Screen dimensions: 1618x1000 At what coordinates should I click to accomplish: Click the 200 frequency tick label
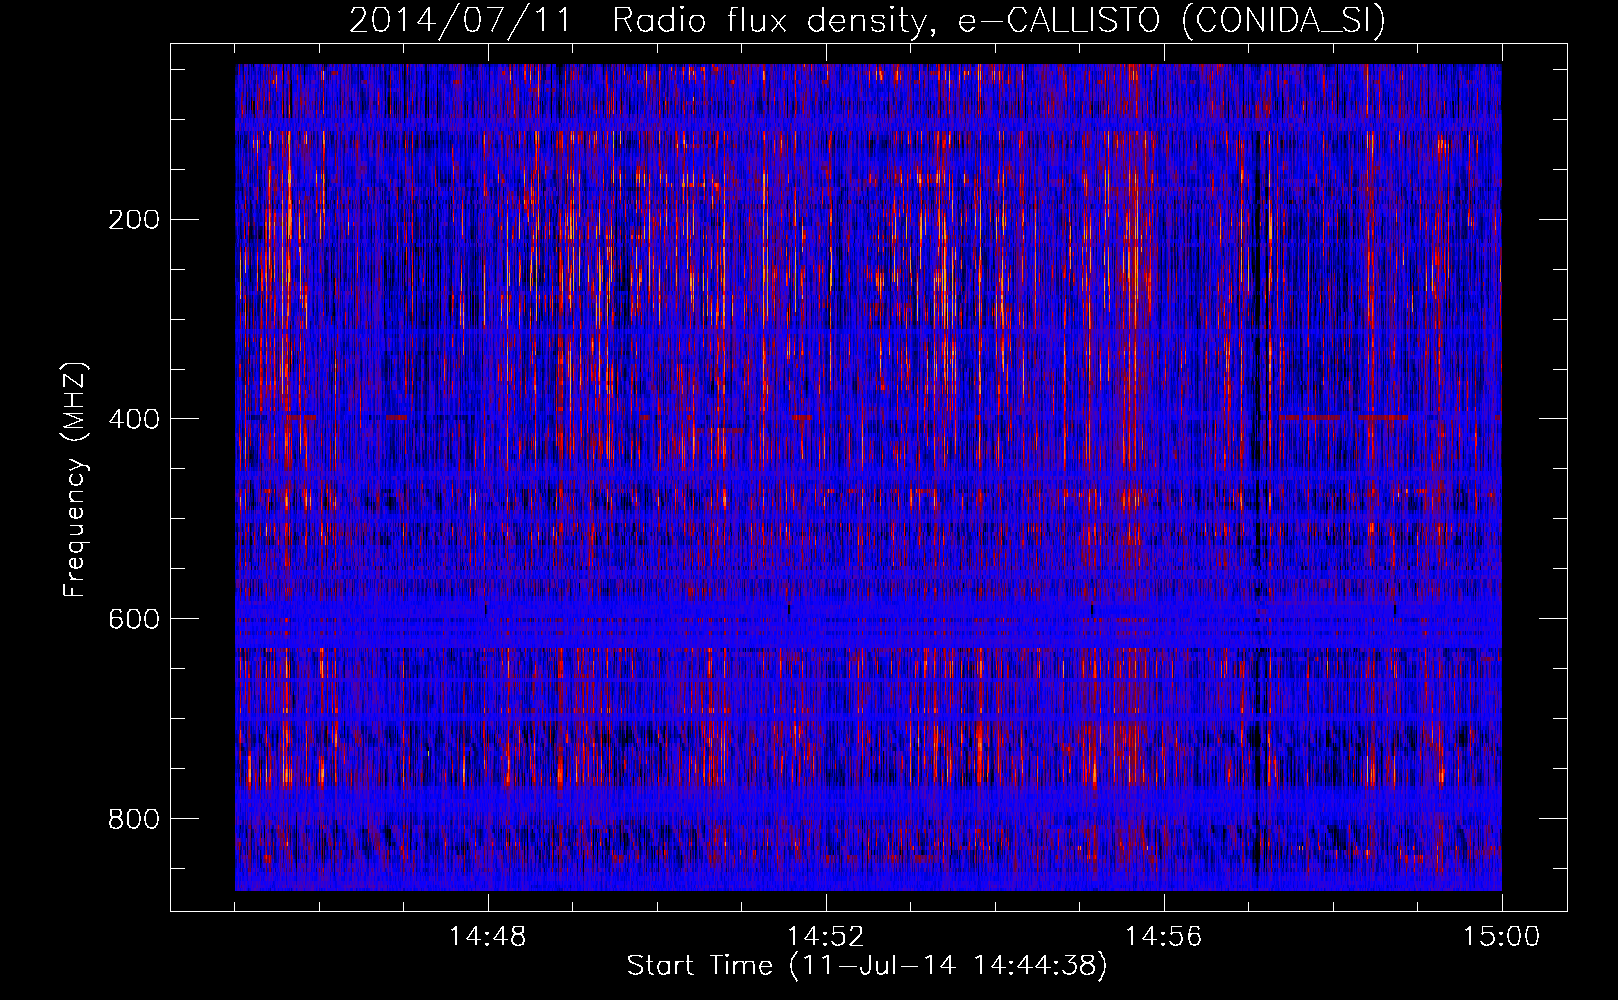point(134,220)
